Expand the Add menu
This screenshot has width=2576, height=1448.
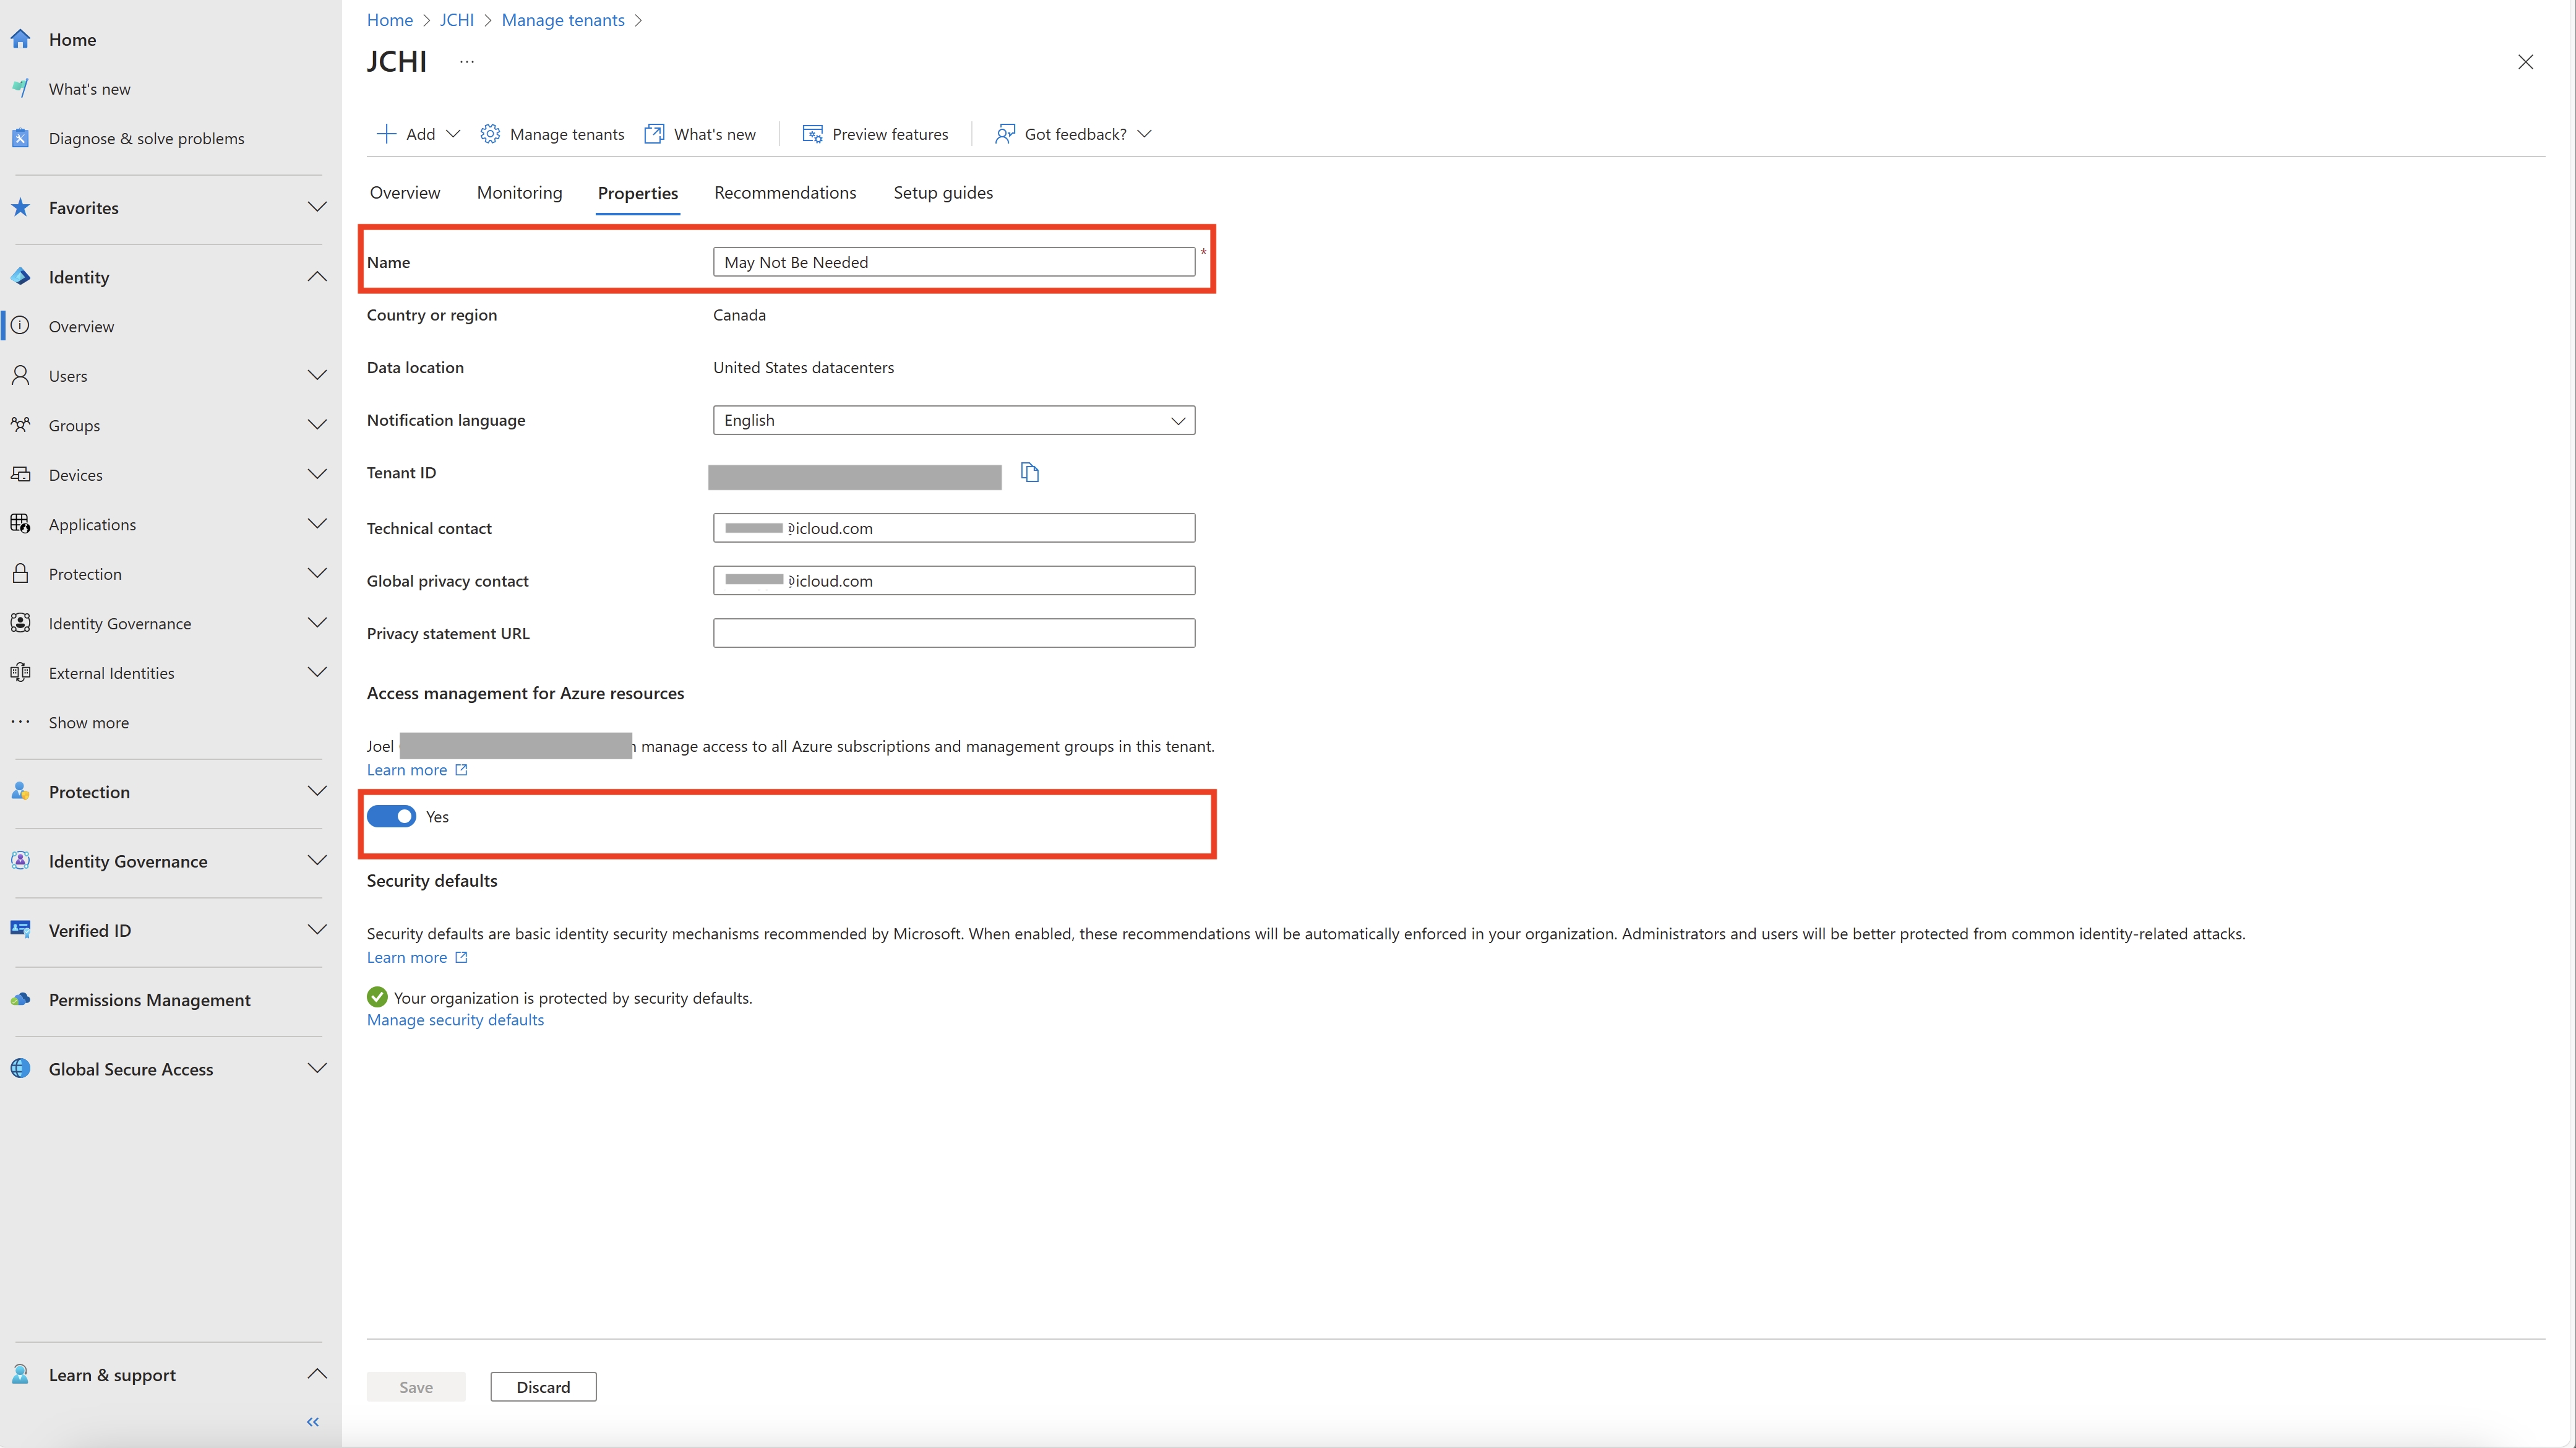tap(417, 133)
